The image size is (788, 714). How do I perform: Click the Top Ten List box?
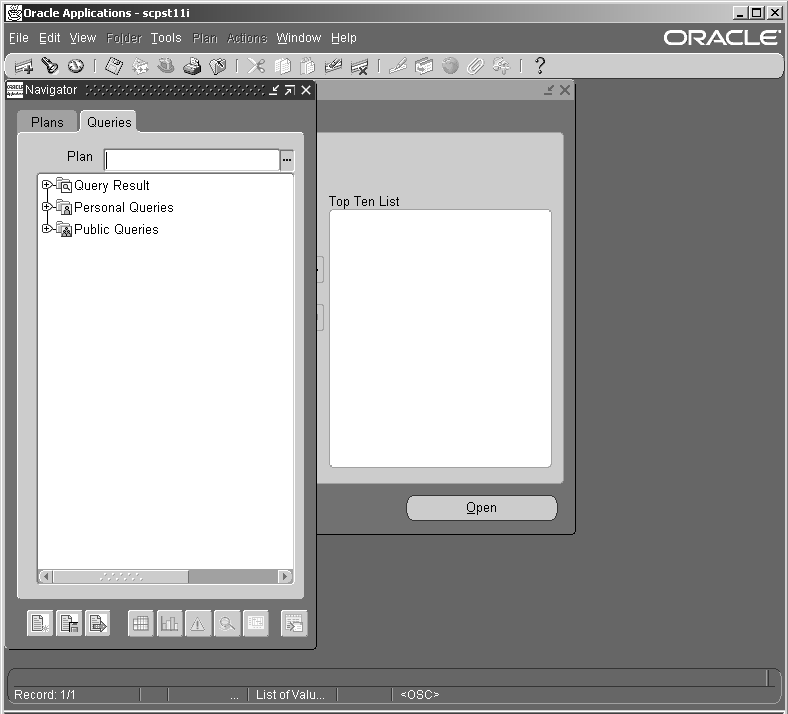tap(440, 339)
